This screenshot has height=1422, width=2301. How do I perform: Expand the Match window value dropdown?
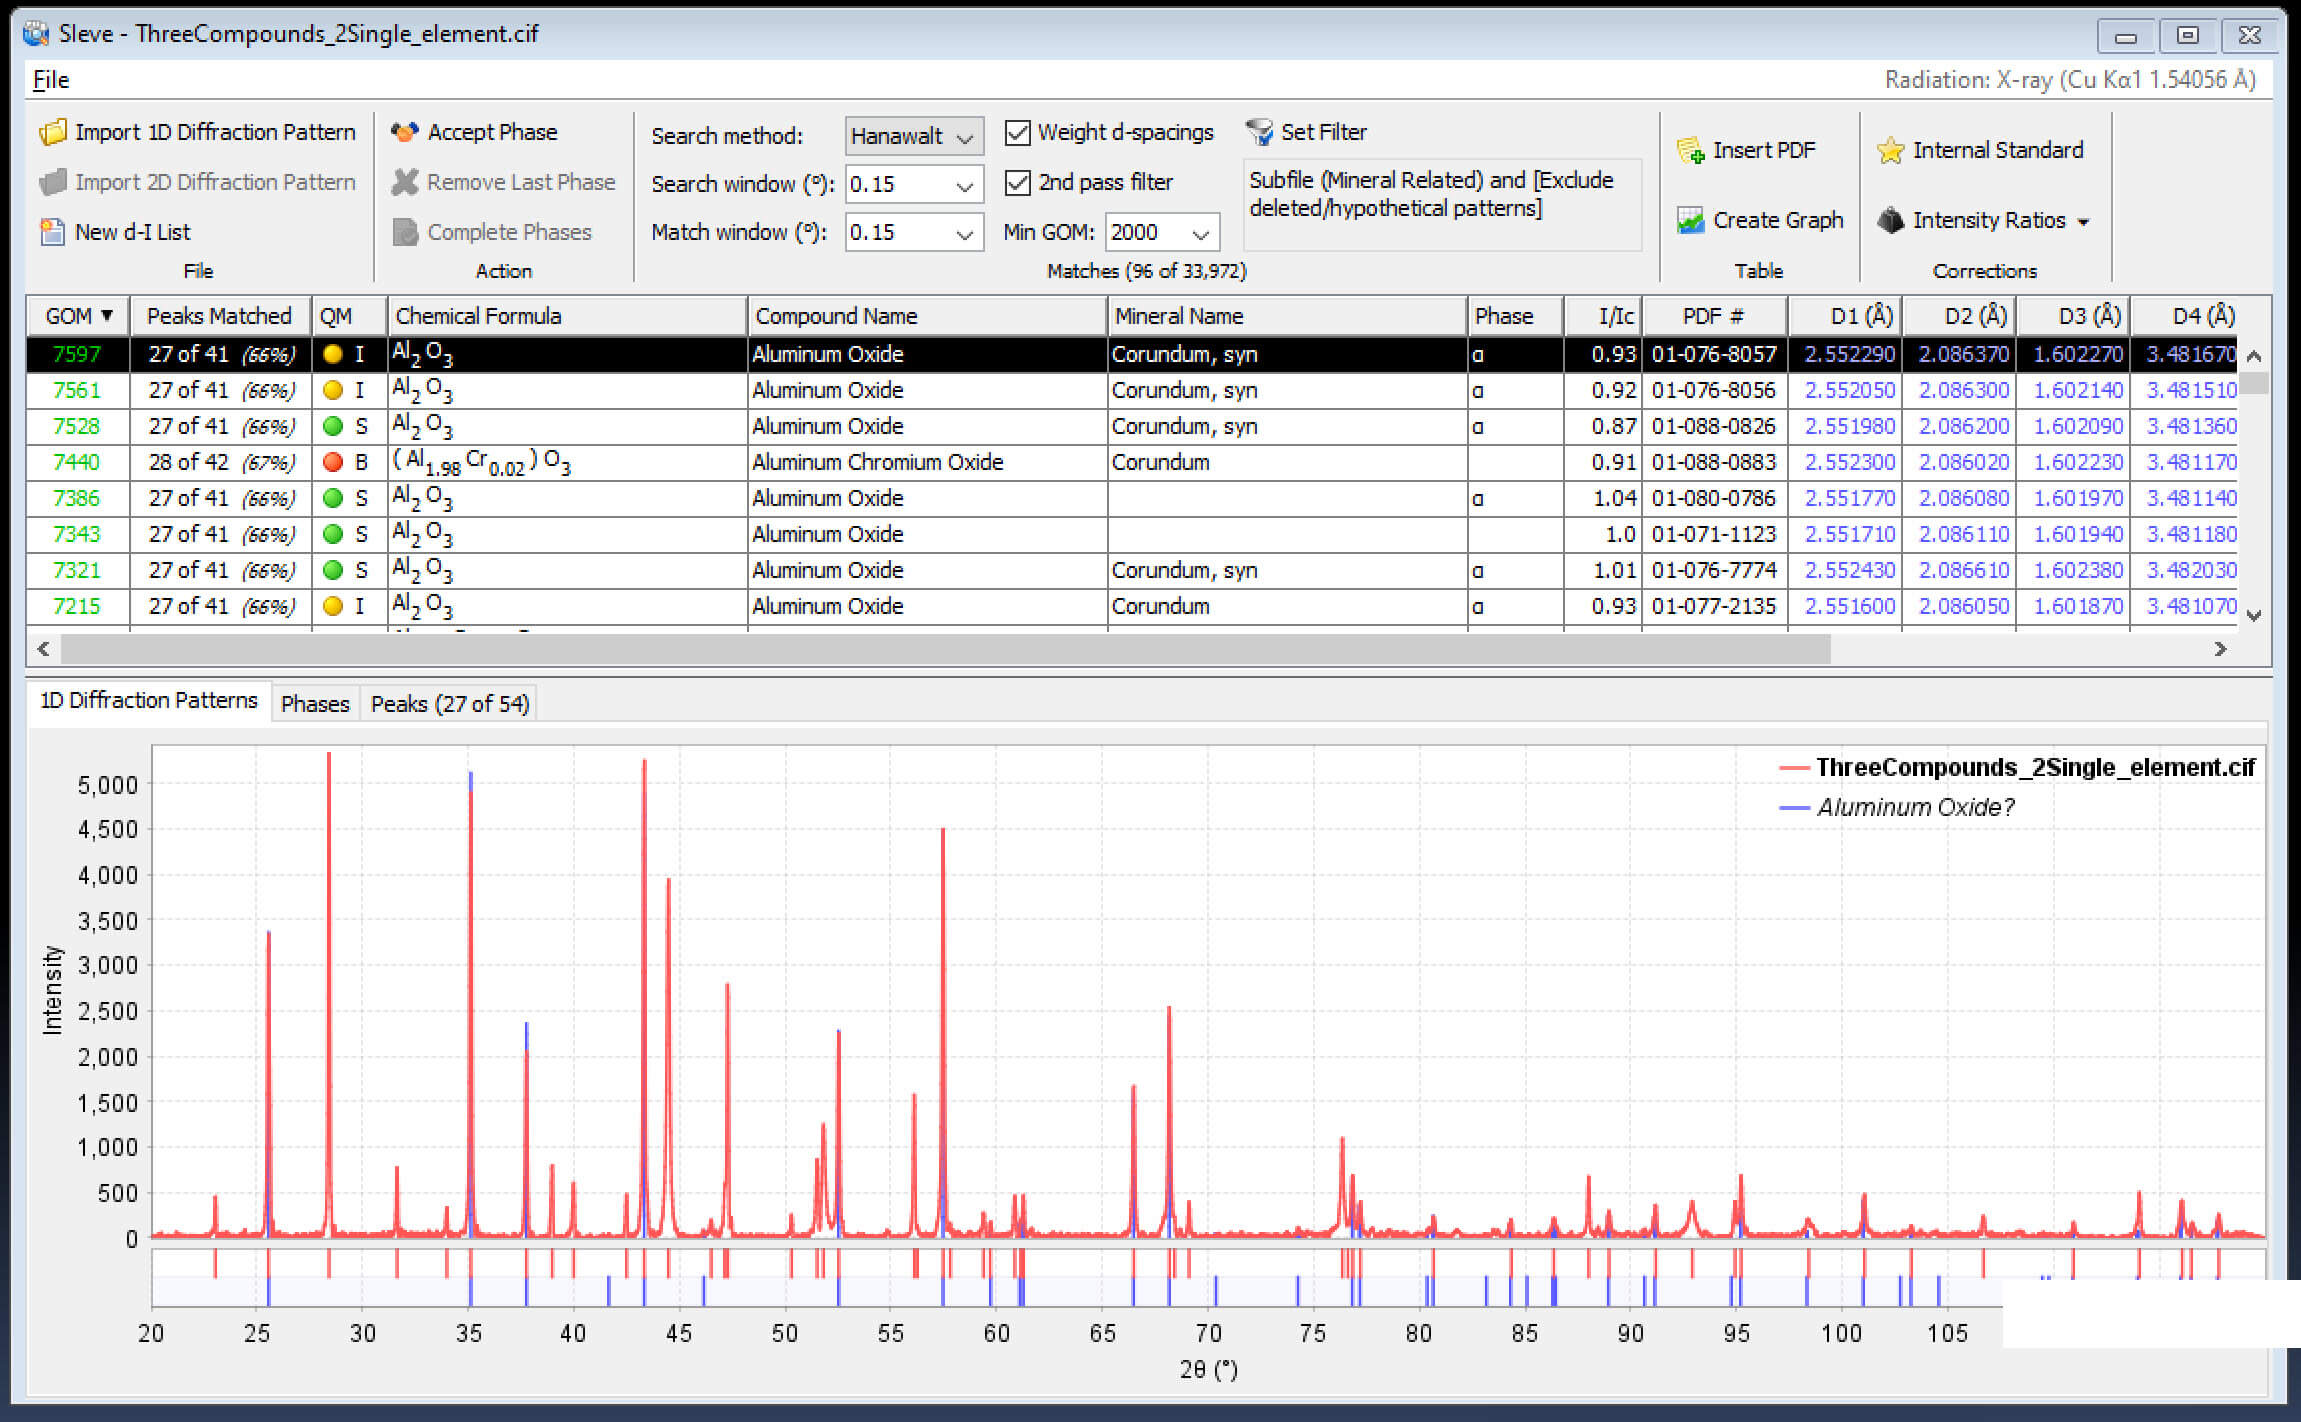(x=964, y=233)
